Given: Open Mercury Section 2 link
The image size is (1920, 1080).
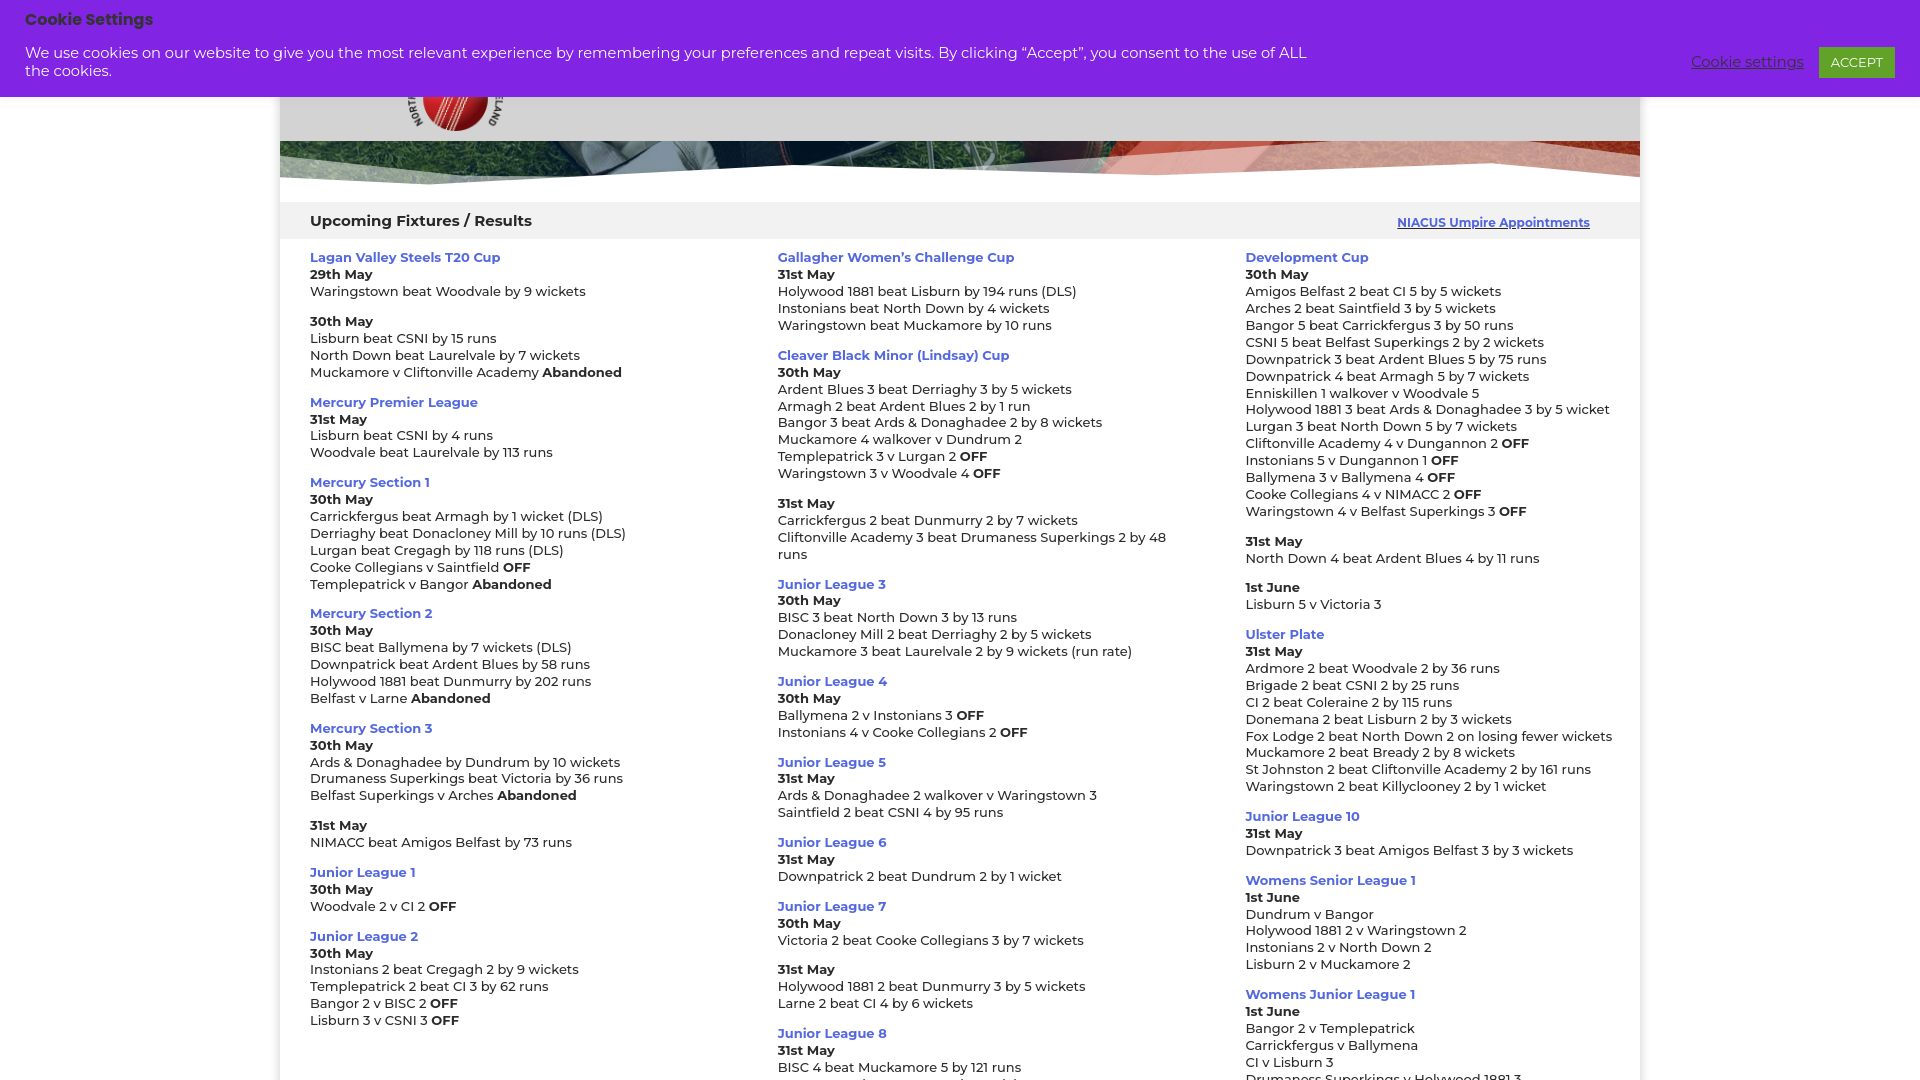Looking at the screenshot, I should (x=371, y=614).
